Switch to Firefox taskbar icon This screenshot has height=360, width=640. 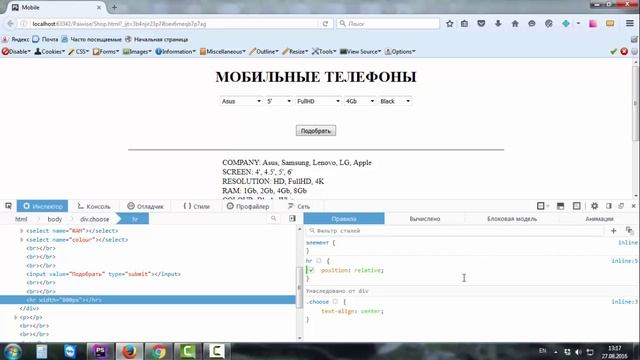click(x=129, y=351)
